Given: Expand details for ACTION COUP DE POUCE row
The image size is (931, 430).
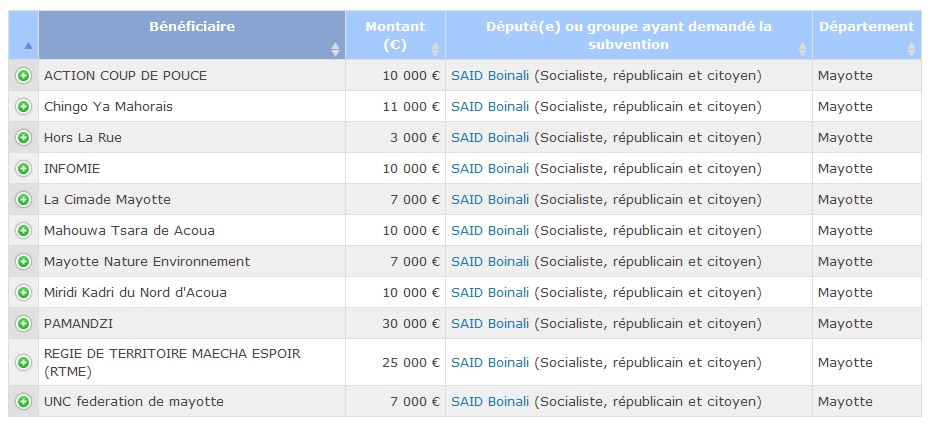Looking at the screenshot, I should click(23, 76).
